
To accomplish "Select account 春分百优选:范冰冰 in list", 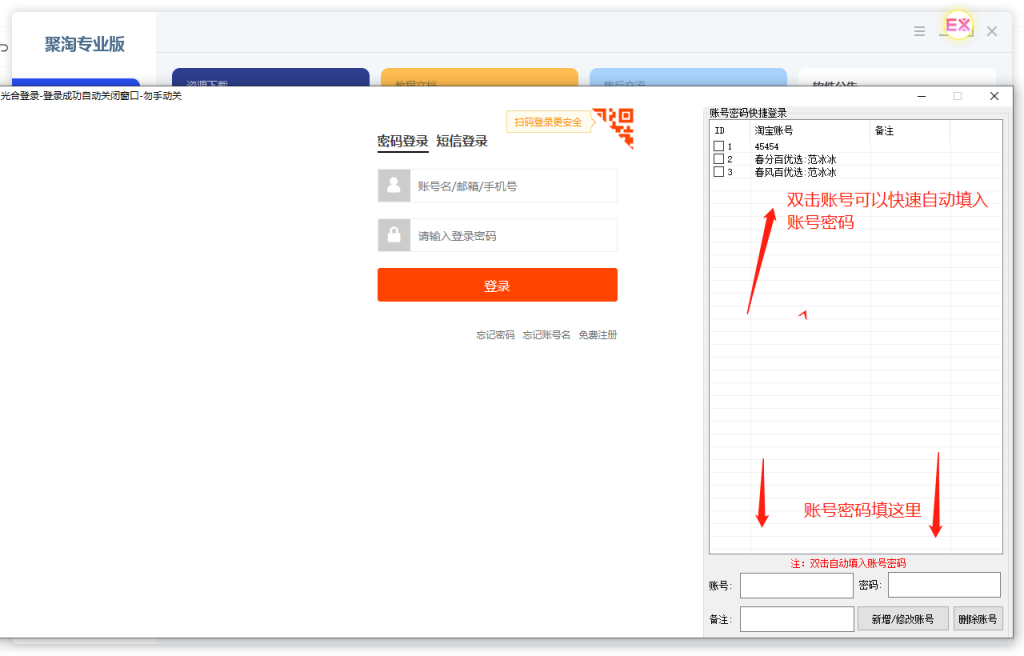I will tap(795, 159).
